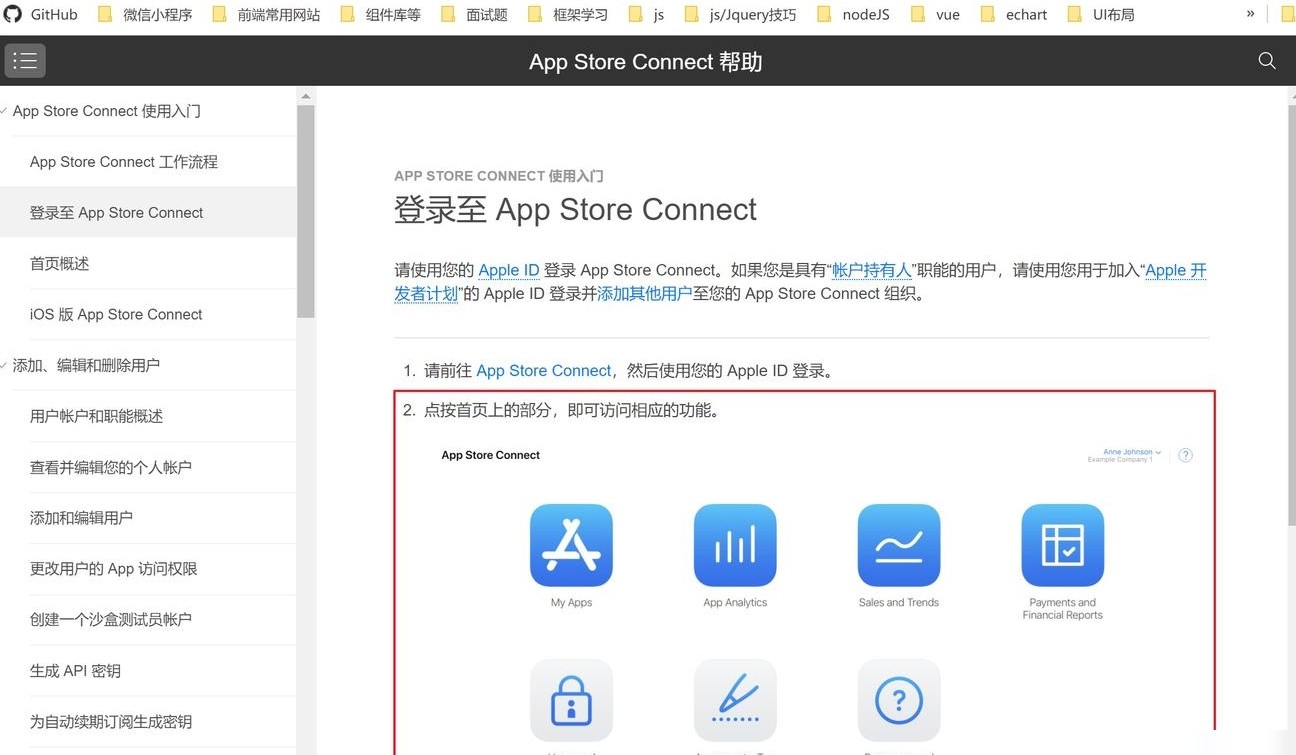
Task: Click the sidebar scrollbar up arrow
Action: pyautogui.click(x=306, y=96)
